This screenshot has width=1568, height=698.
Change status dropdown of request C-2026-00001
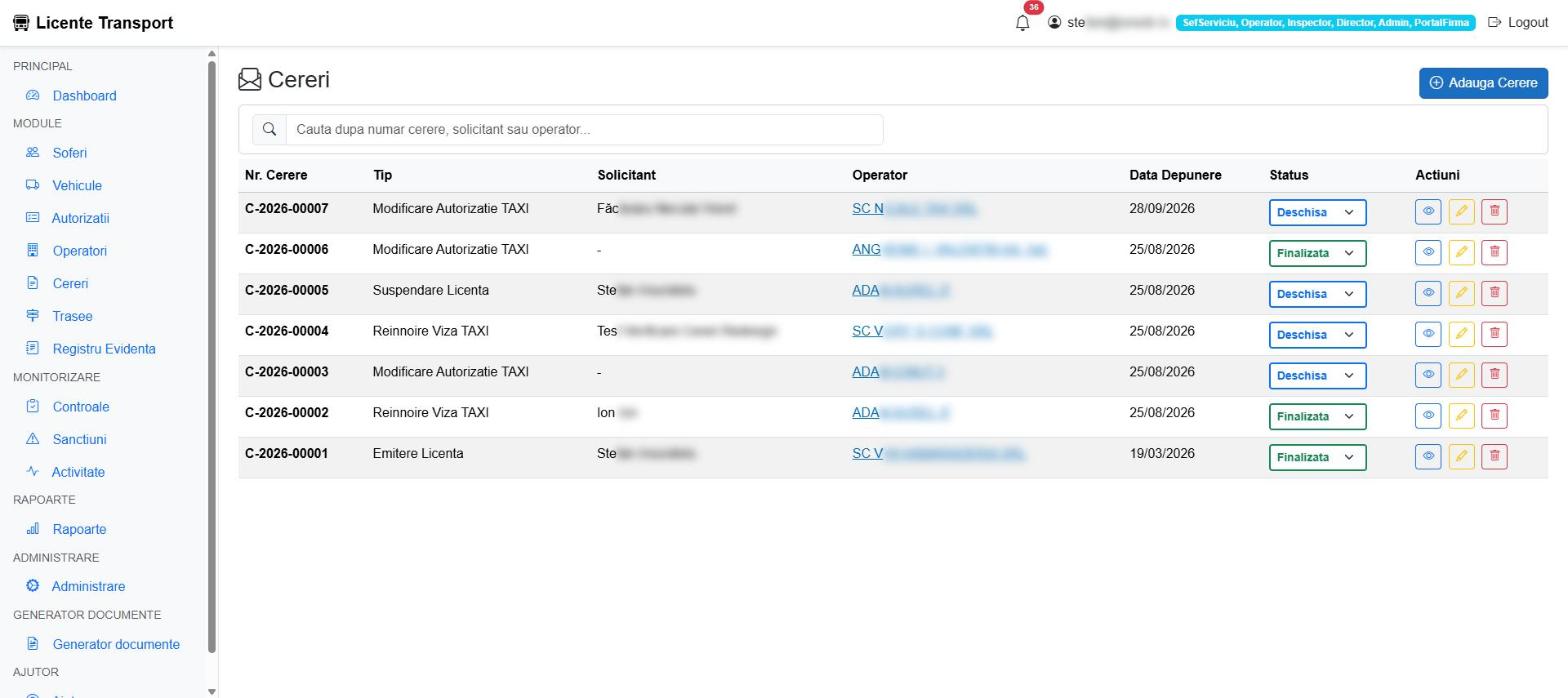tap(1317, 457)
